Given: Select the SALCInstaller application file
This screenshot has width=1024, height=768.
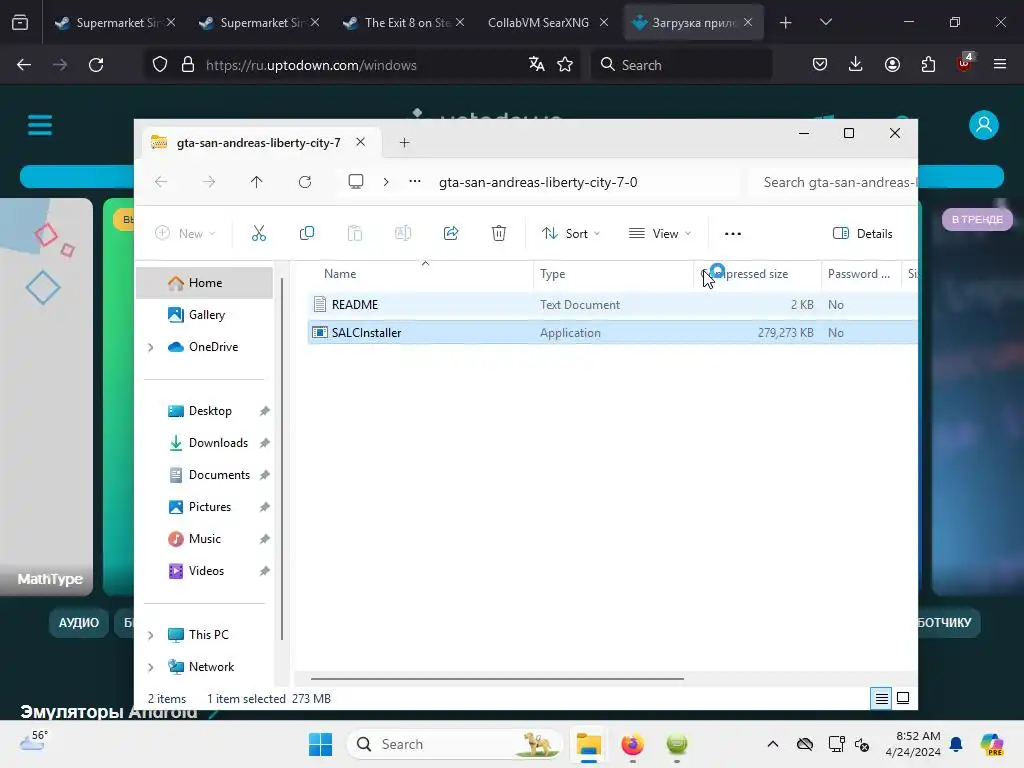Looking at the screenshot, I should click(x=612, y=332).
